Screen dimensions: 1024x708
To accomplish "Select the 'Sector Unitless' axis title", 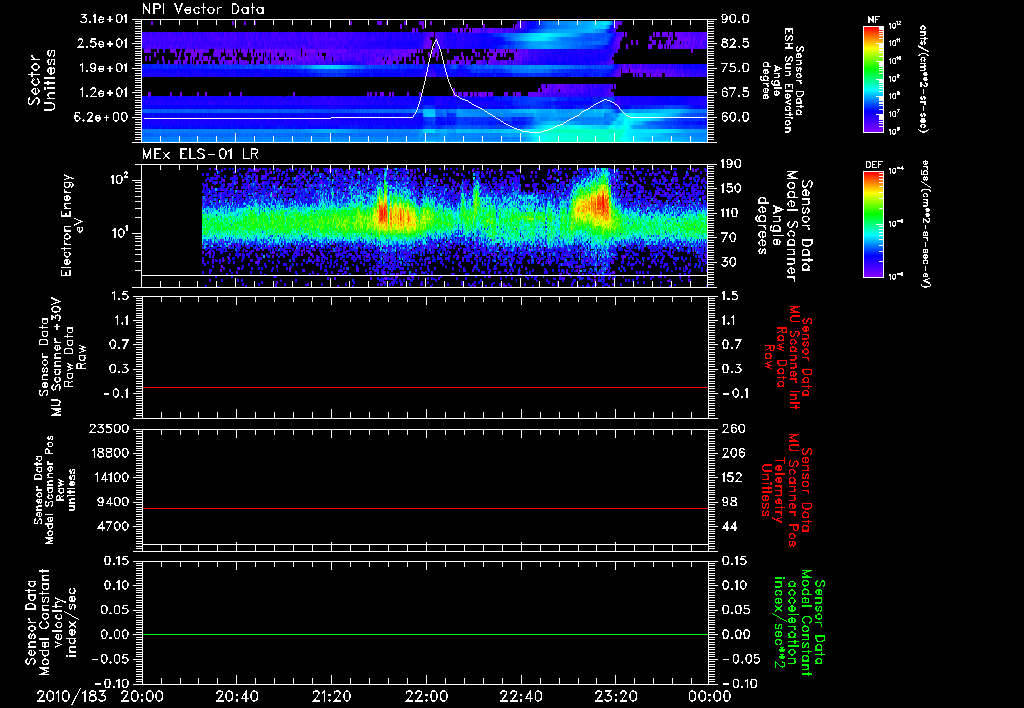I will click(x=42, y=80).
